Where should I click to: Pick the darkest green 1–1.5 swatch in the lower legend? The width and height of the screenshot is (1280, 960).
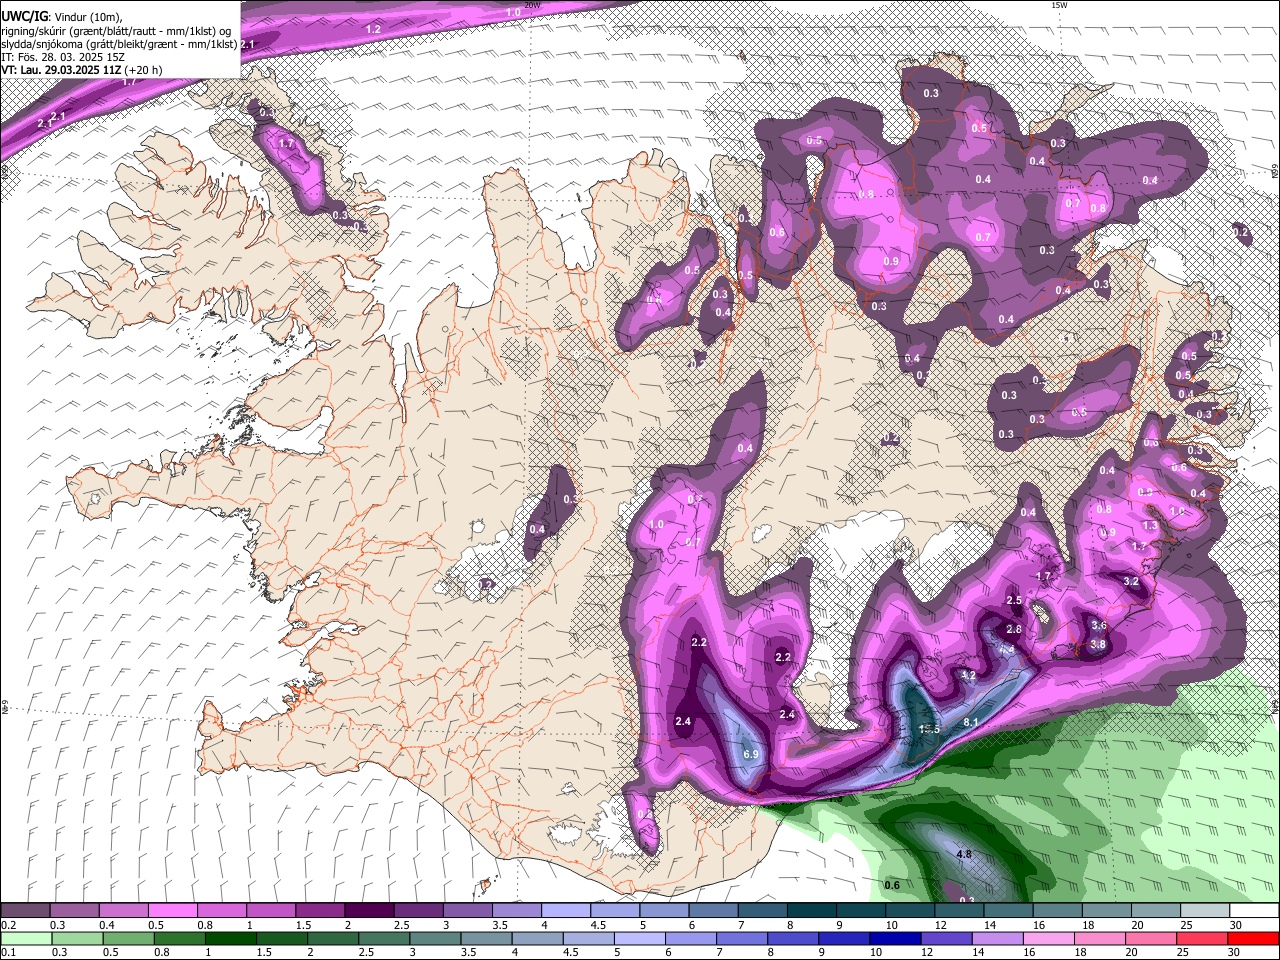[231, 938]
